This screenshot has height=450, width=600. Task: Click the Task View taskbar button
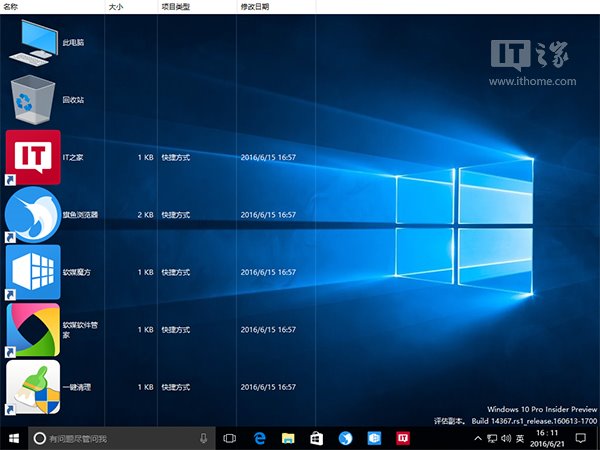point(229,438)
